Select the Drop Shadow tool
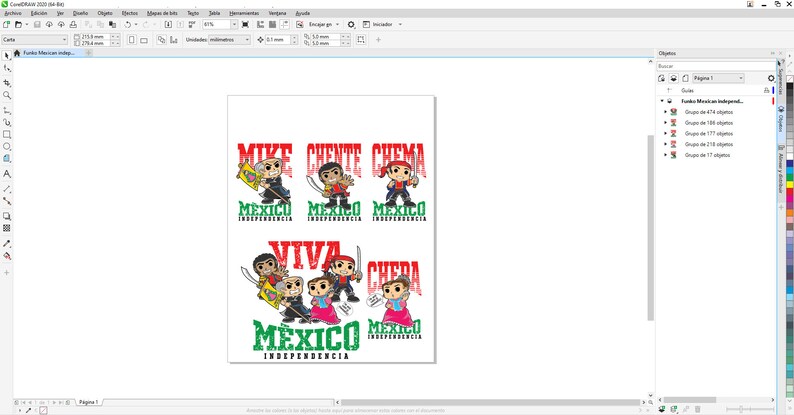 [x=7, y=216]
